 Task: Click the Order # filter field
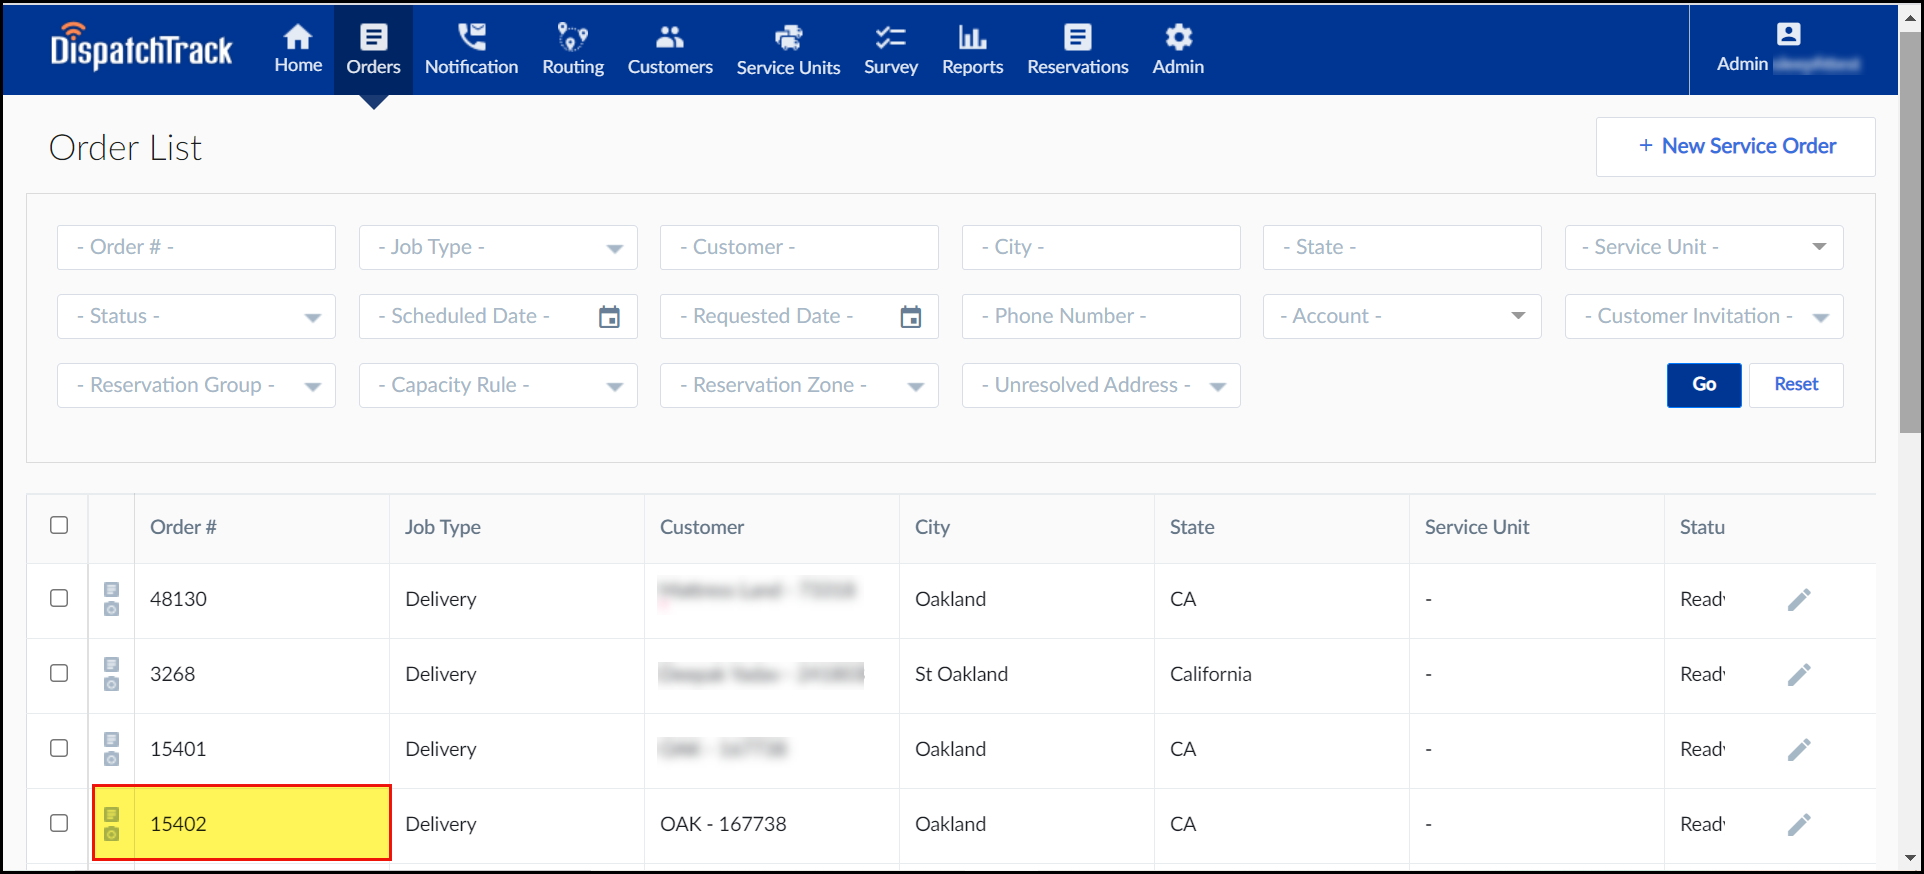[x=196, y=247]
